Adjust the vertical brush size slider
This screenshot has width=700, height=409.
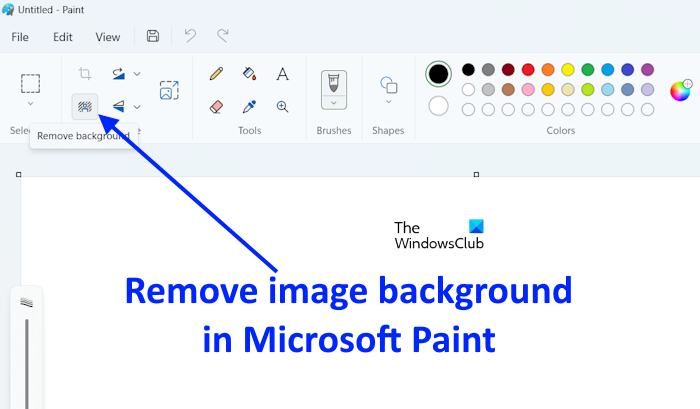click(x=27, y=363)
